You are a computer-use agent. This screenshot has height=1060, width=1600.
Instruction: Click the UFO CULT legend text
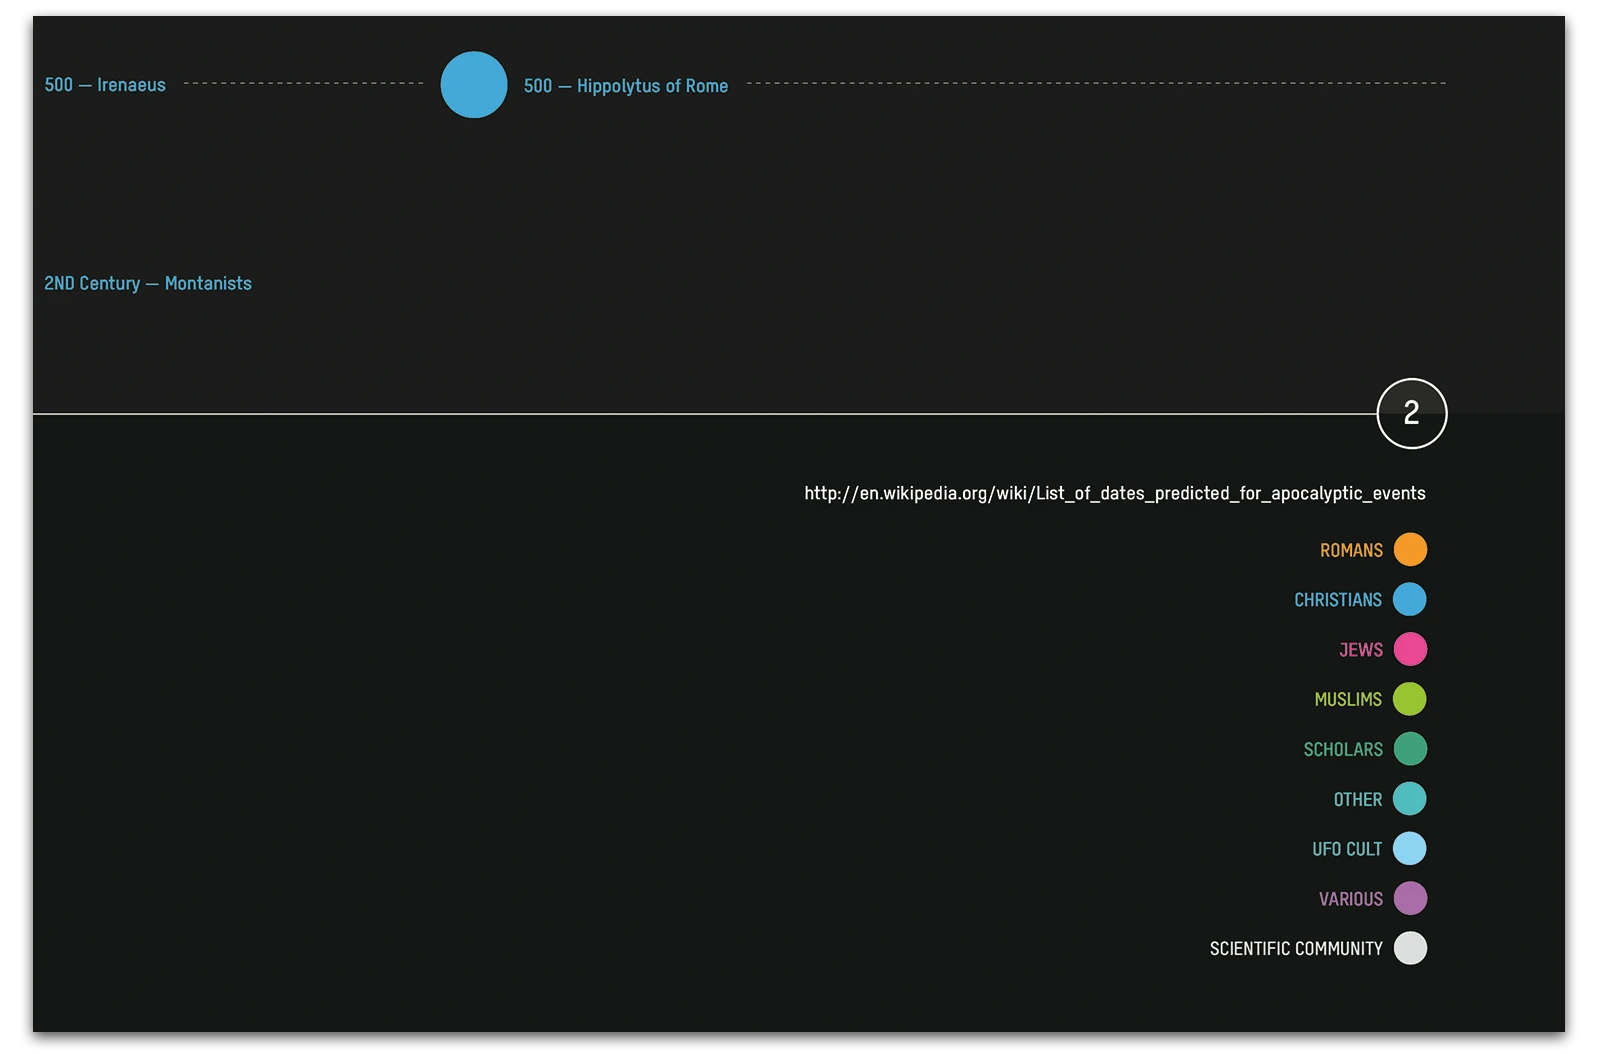(x=1346, y=849)
